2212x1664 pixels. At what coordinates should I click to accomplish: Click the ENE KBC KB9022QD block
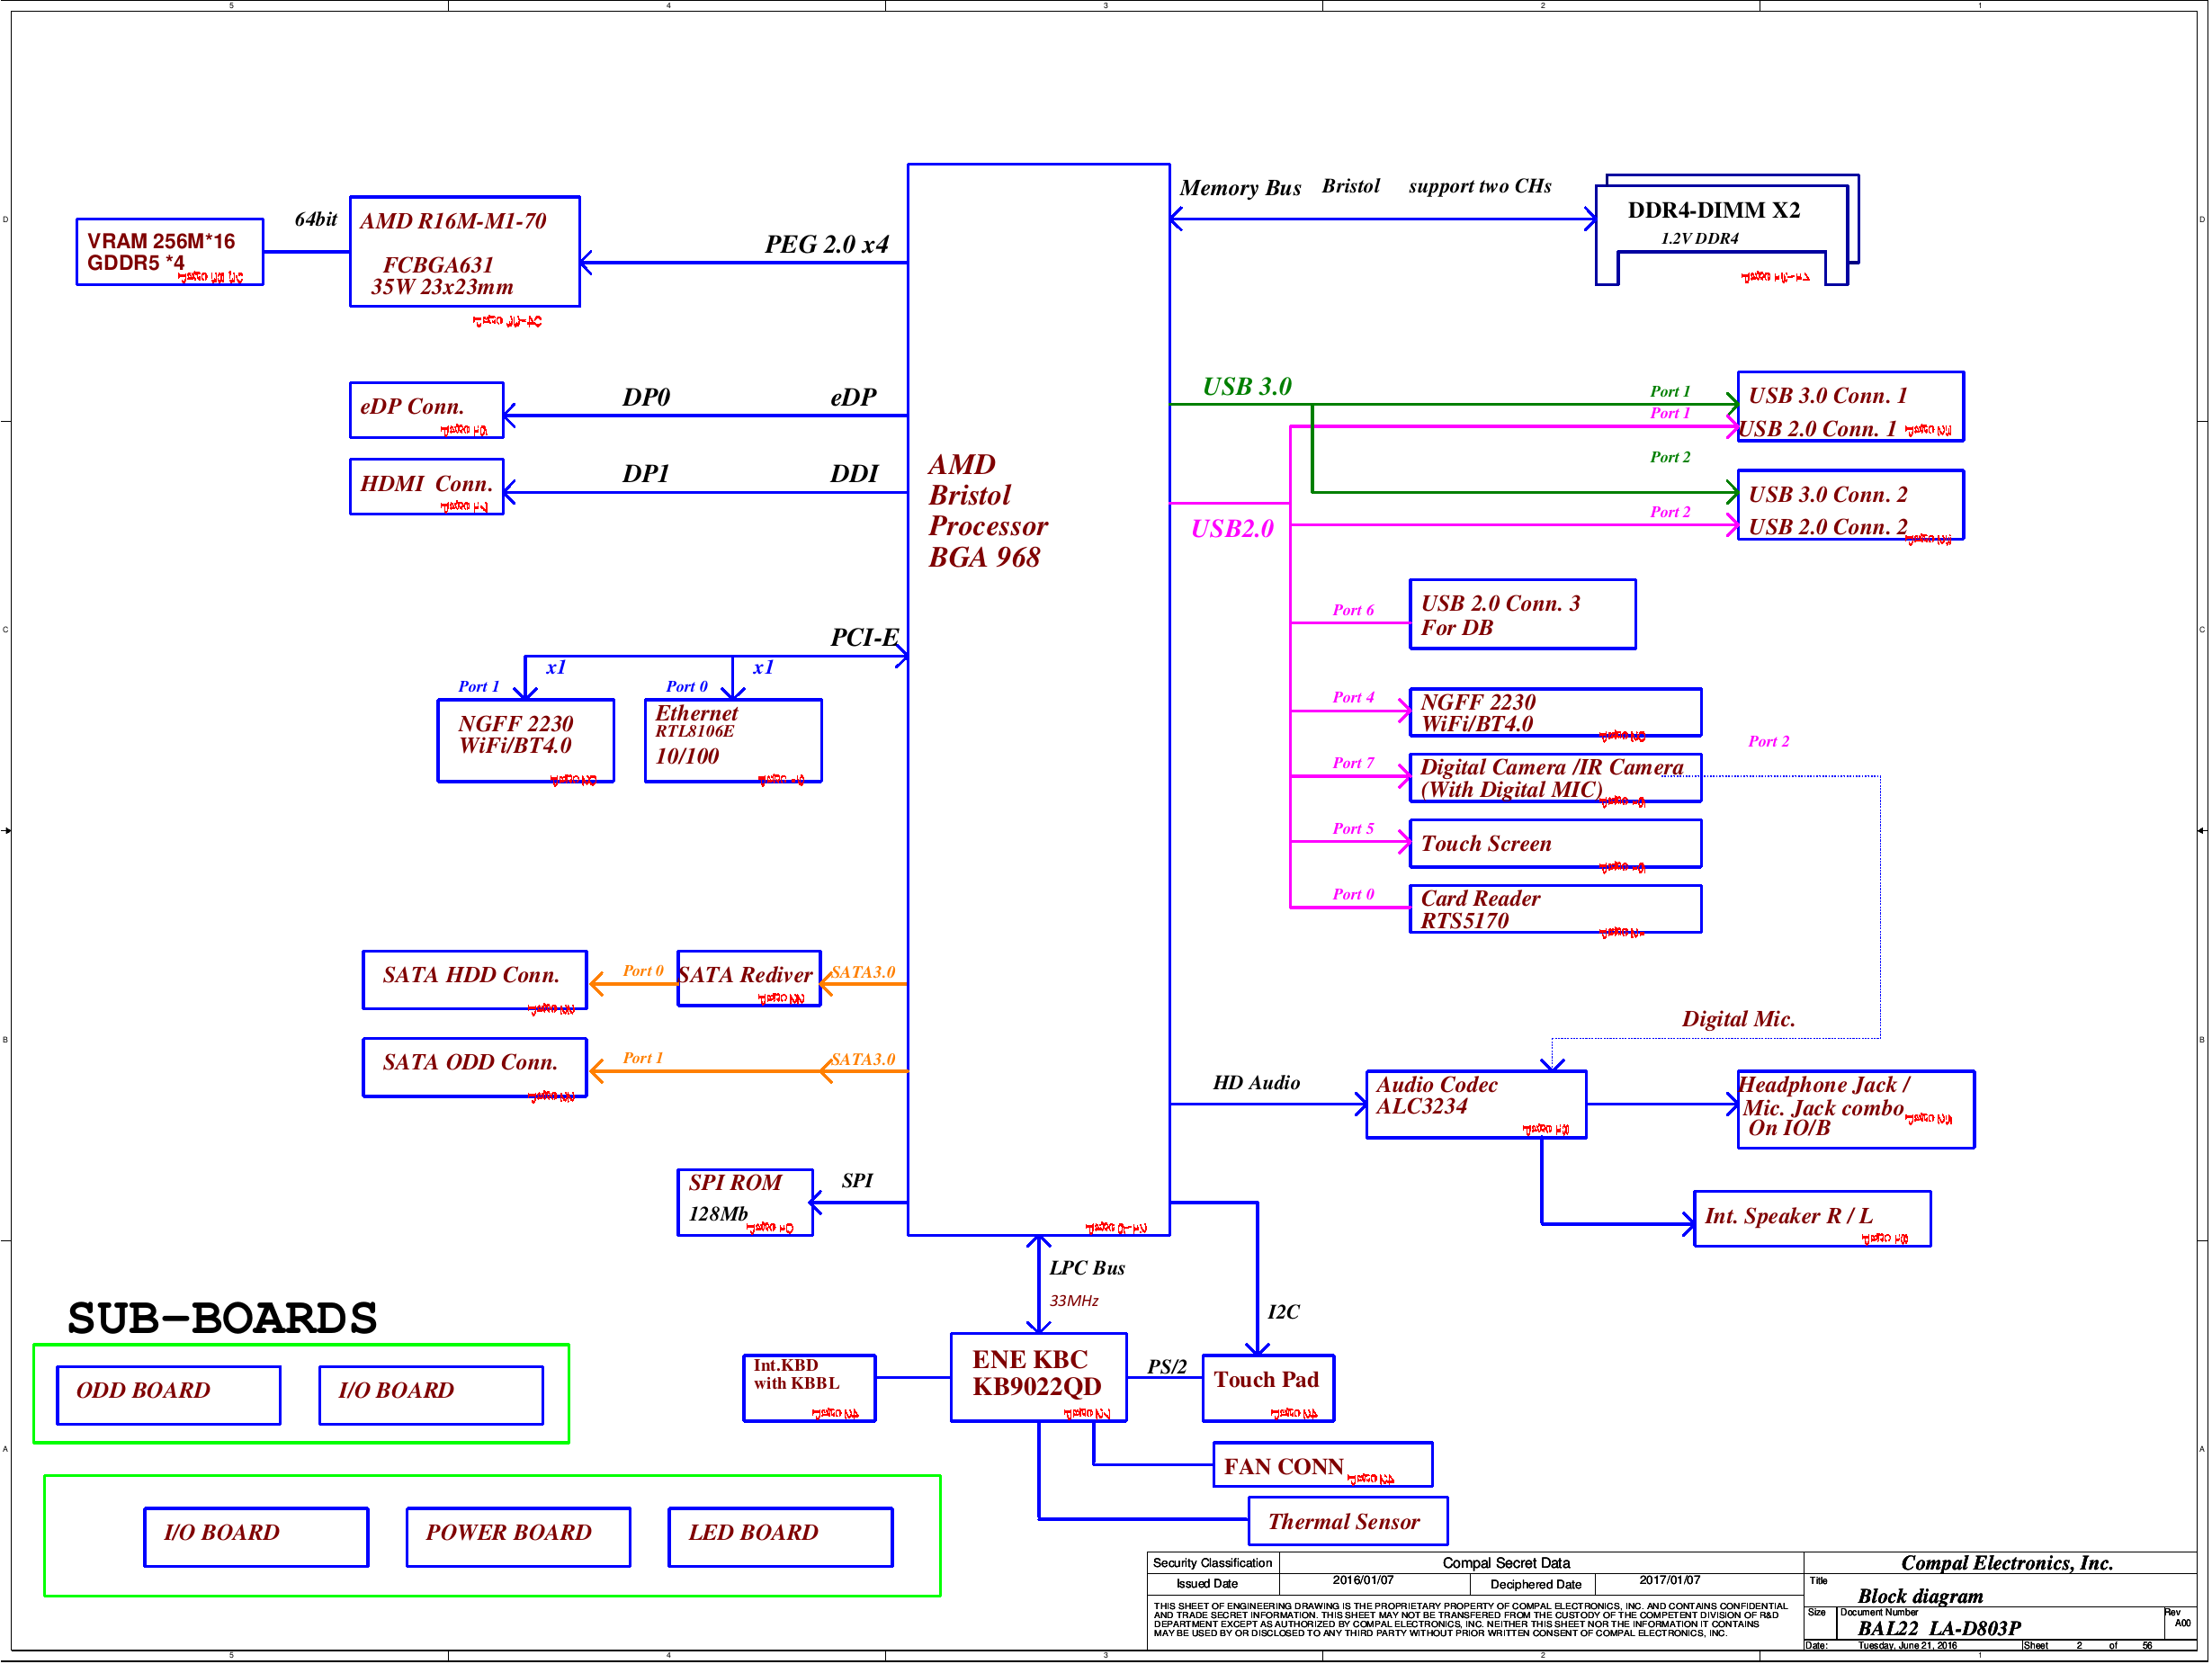point(1038,1377)
